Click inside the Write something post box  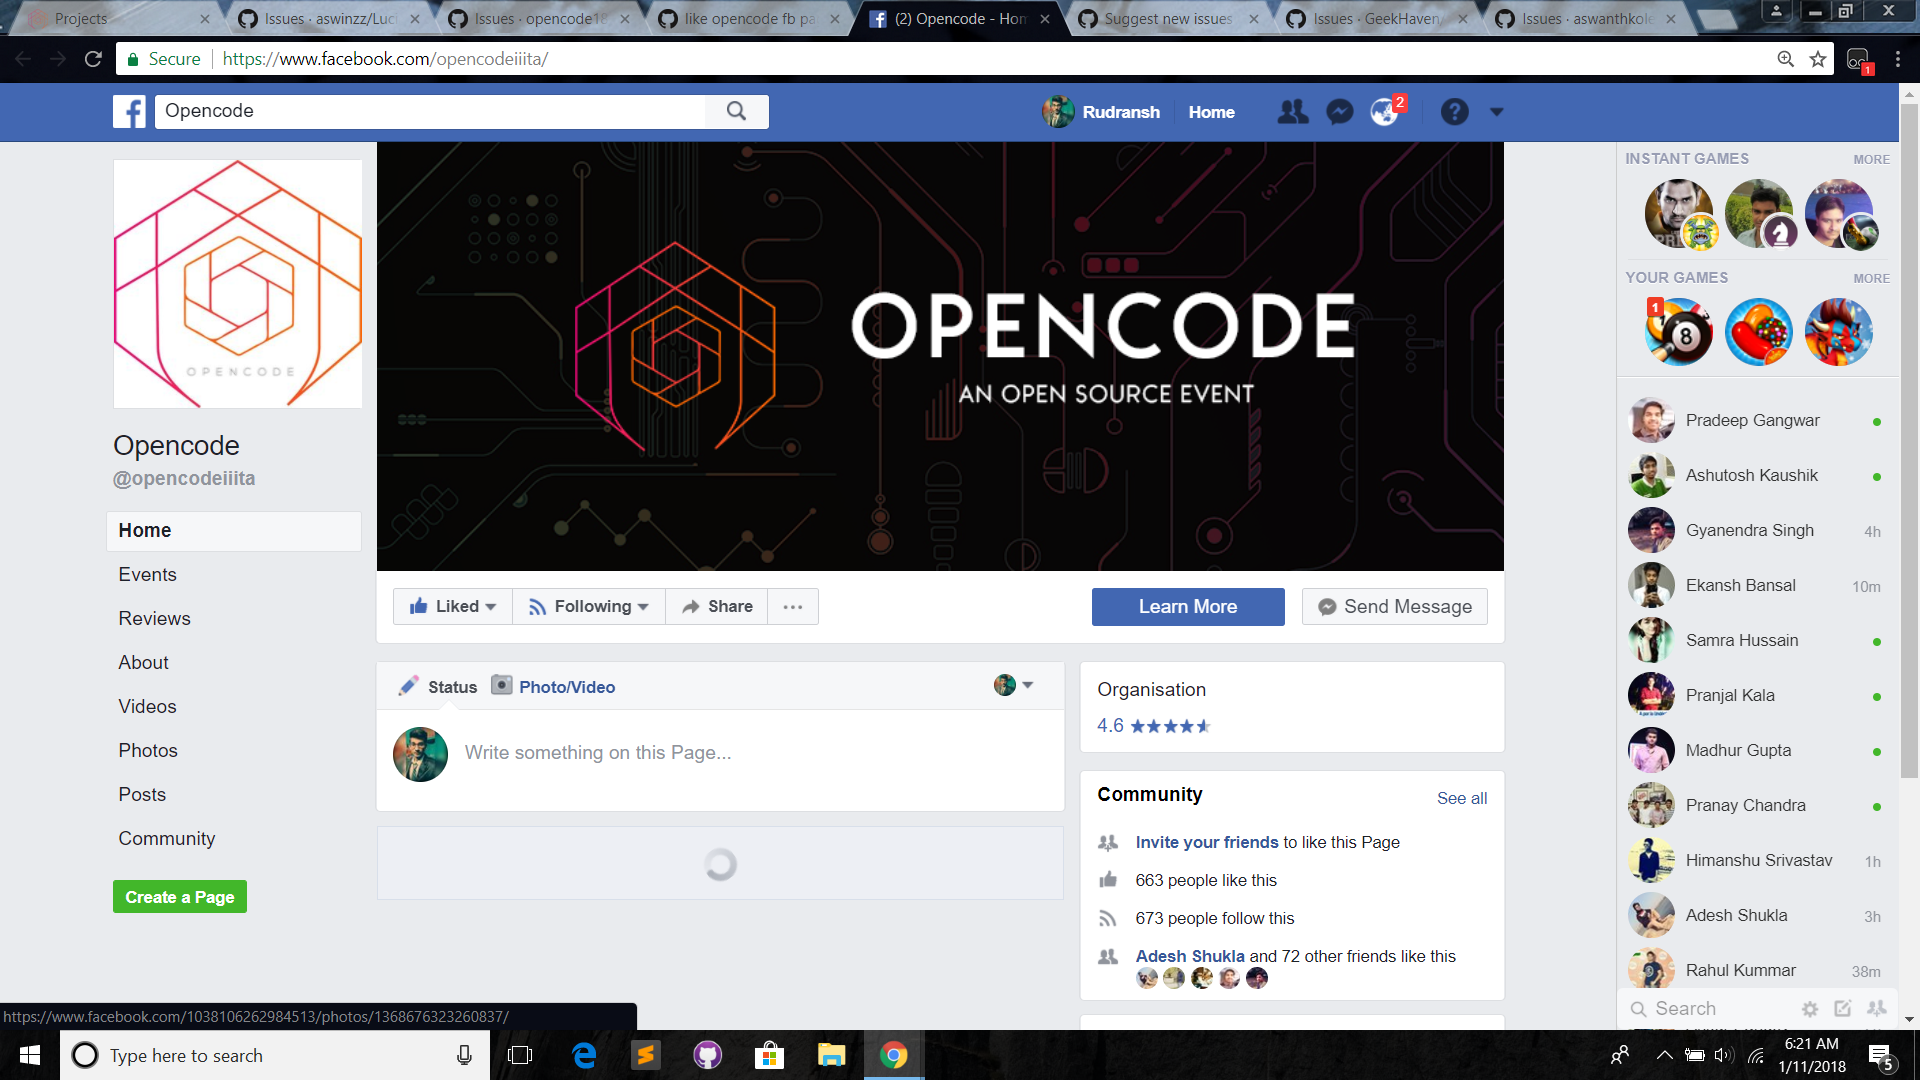[x=650, y=753]
